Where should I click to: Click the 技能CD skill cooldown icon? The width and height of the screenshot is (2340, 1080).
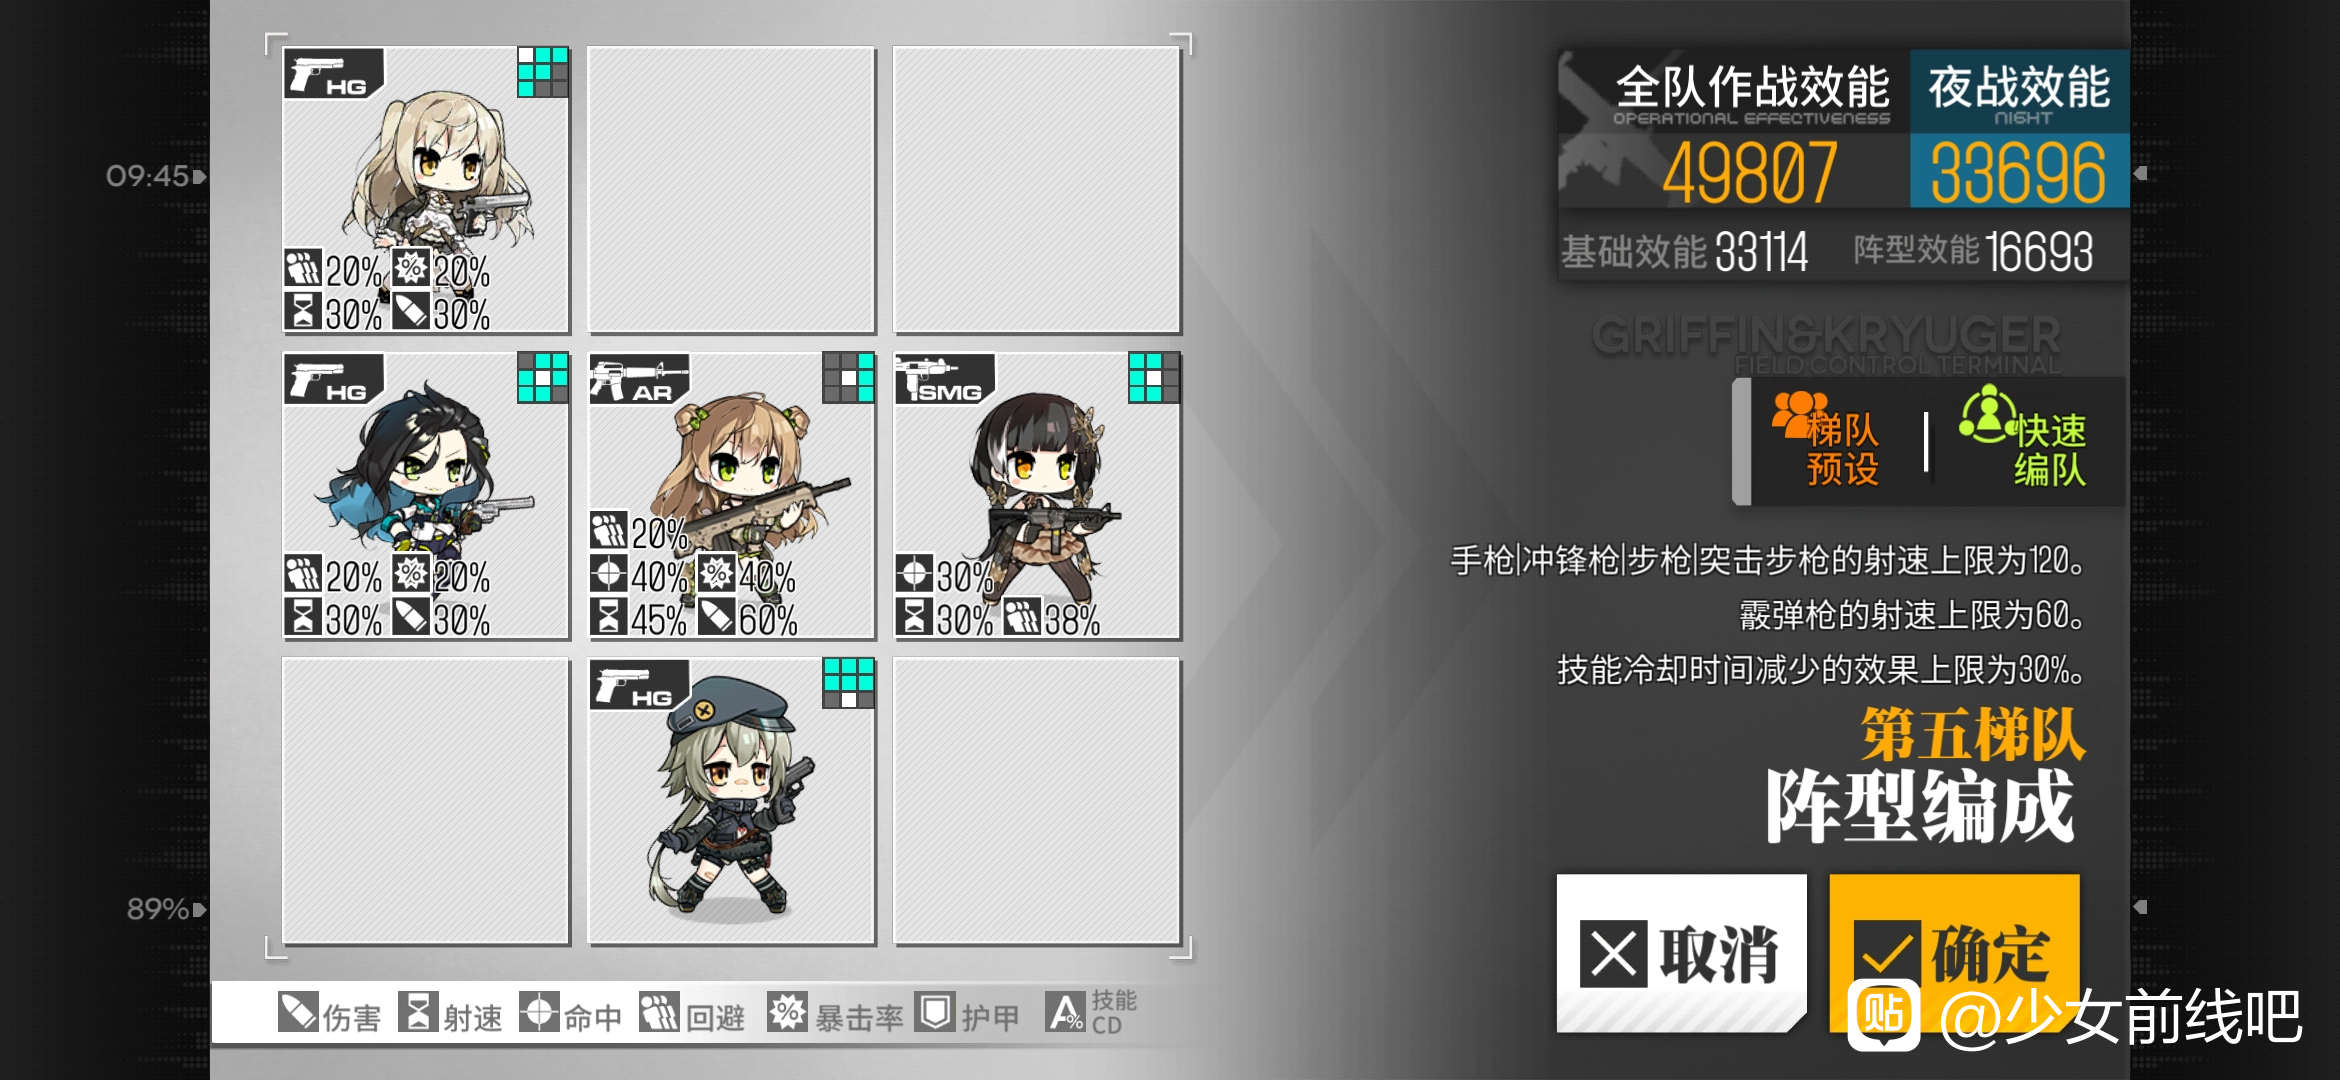point(1066,1012)
